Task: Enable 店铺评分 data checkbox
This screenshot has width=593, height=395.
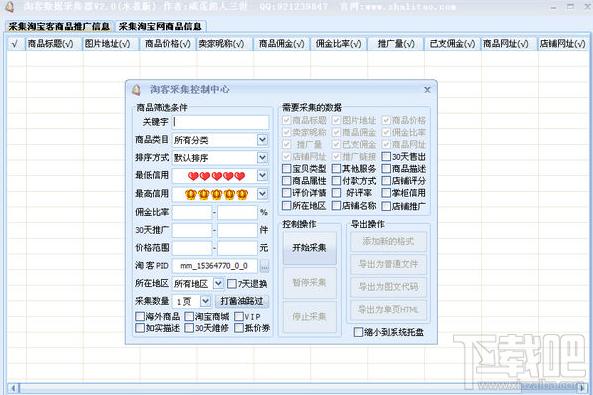Action: click(386, 181)
